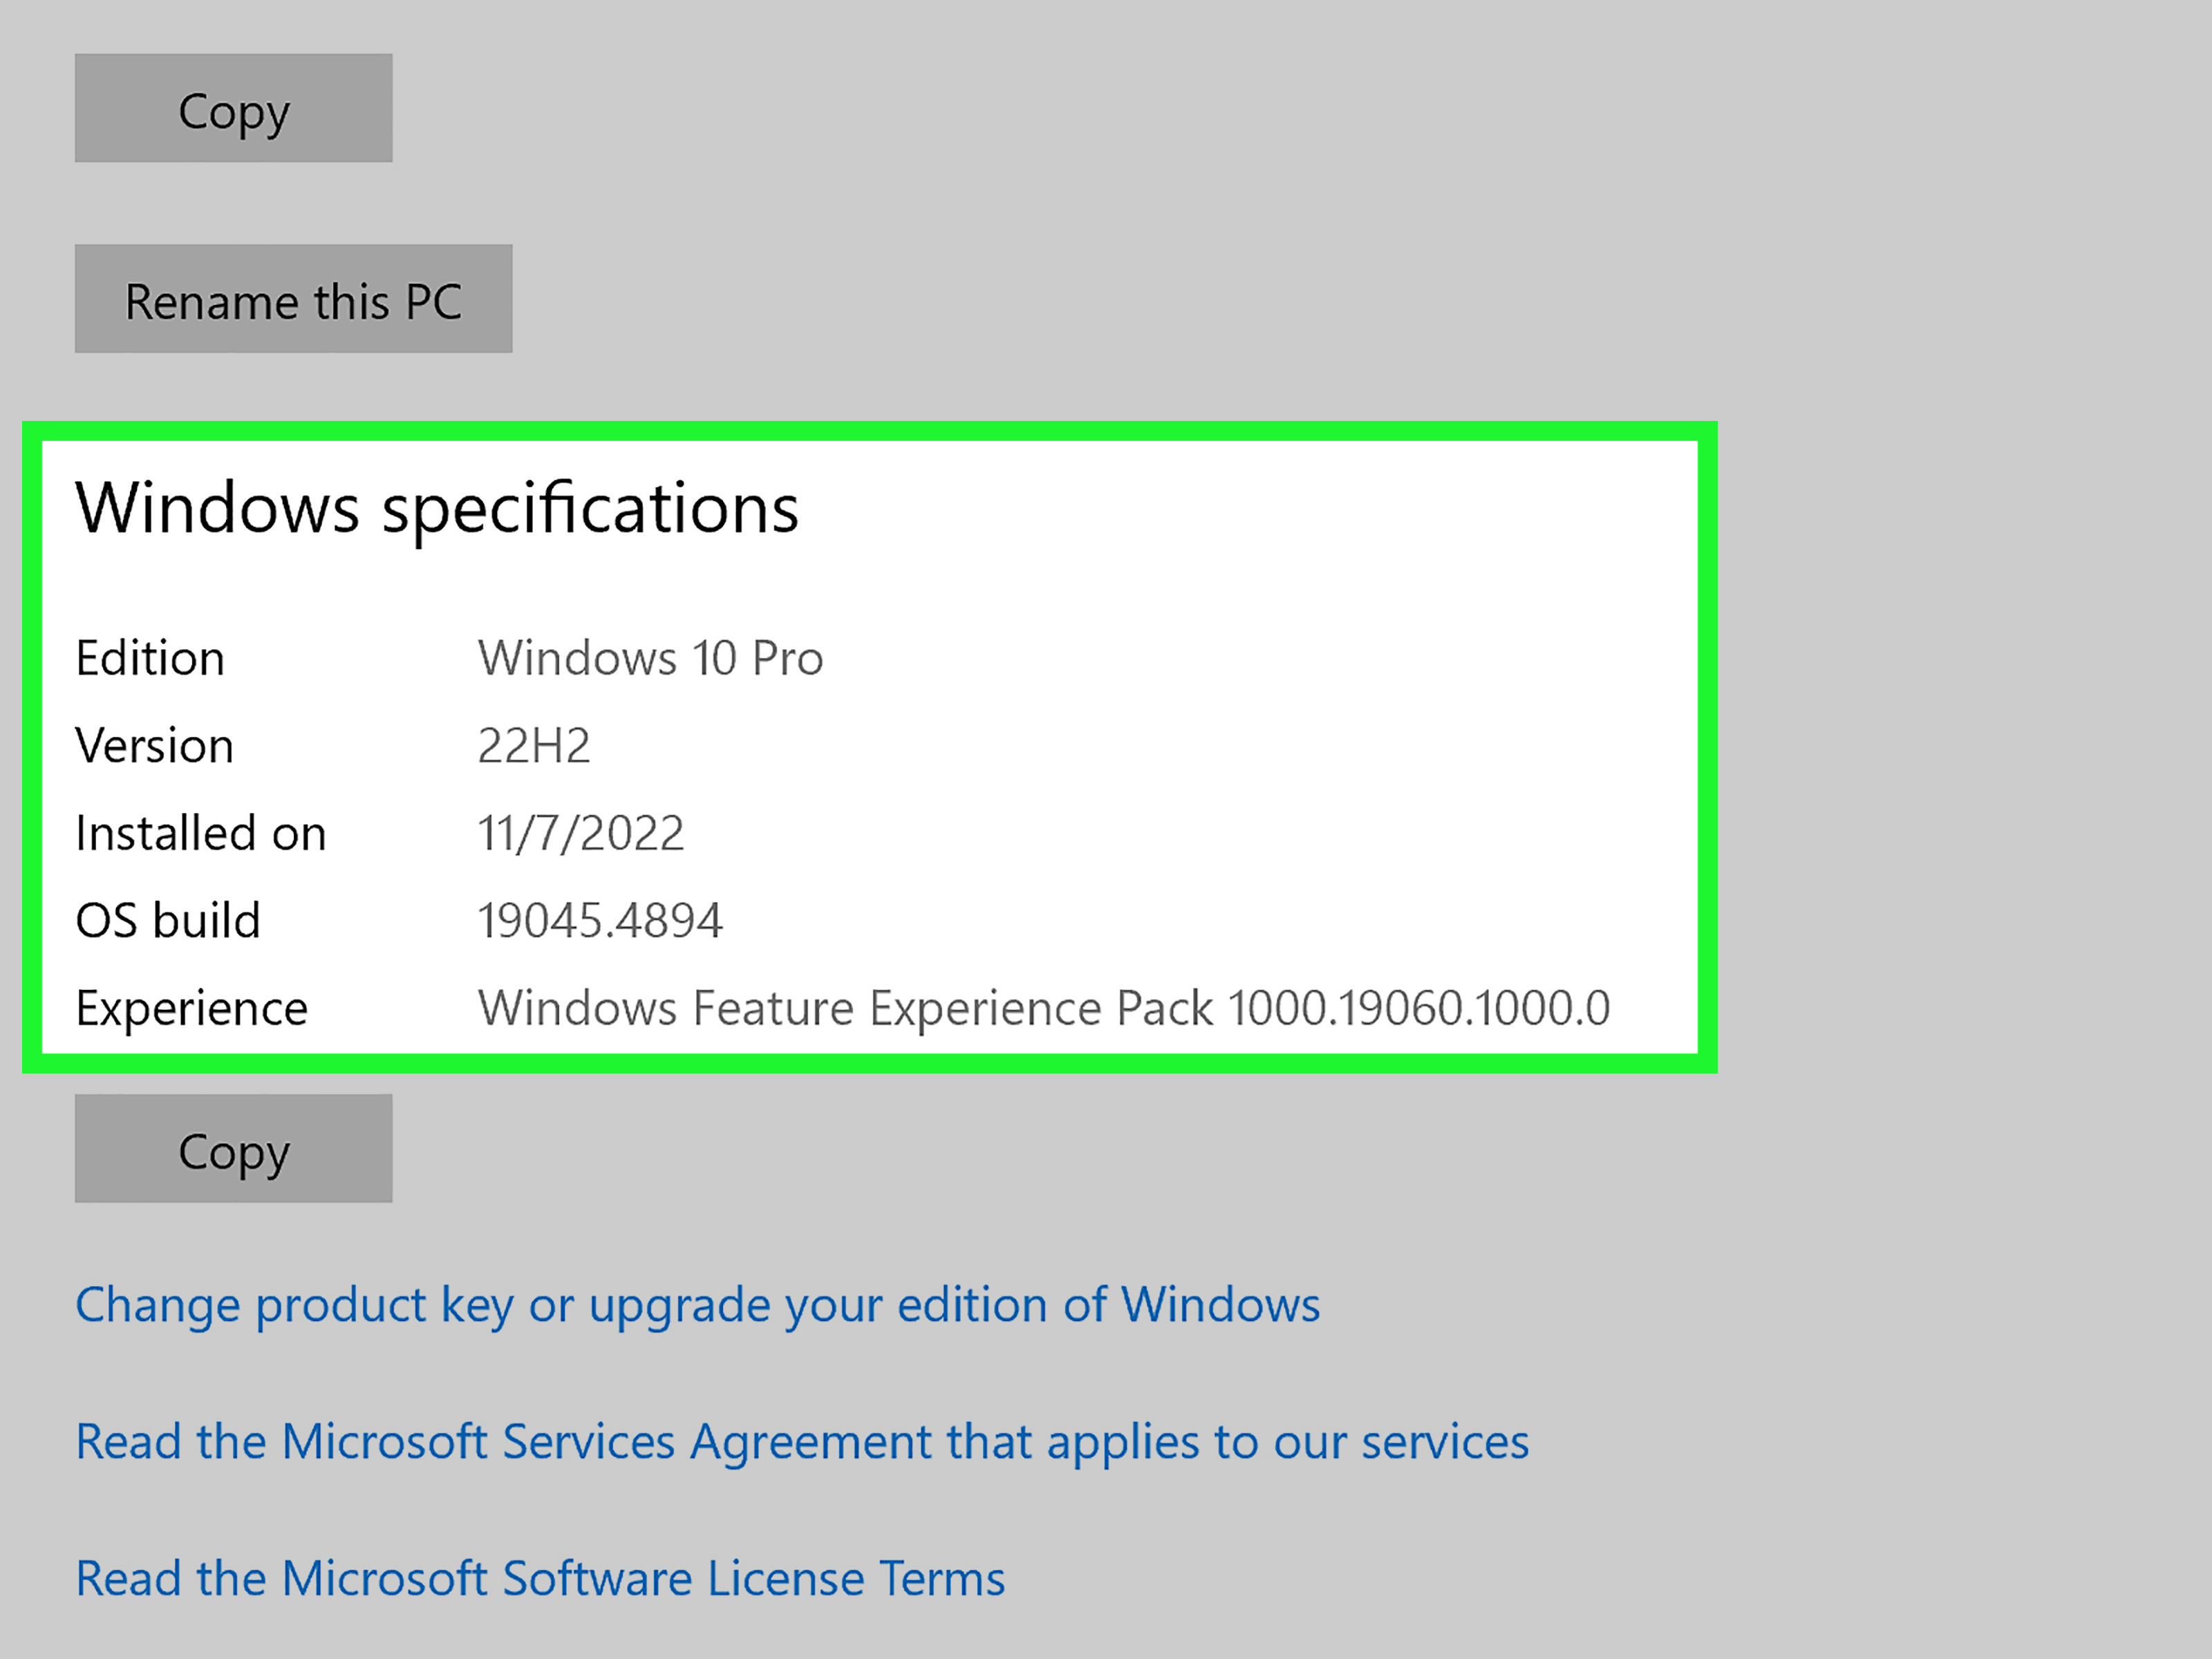Open the Microsoft Services Agreement link
2212x1659 pixels.
click(802, 1442)
